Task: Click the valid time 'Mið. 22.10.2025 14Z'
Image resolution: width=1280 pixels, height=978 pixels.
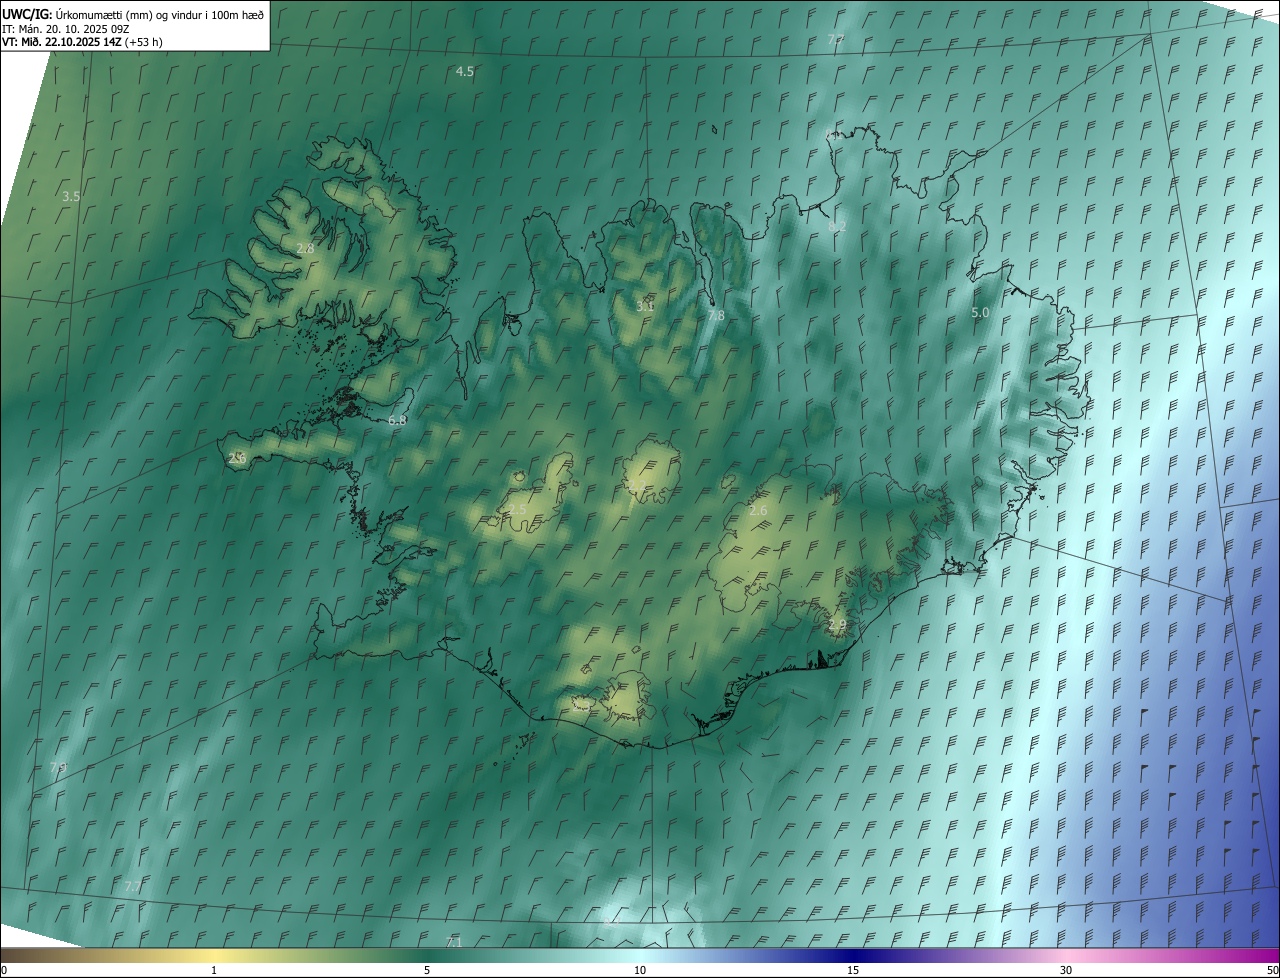Action: [71, 42]
